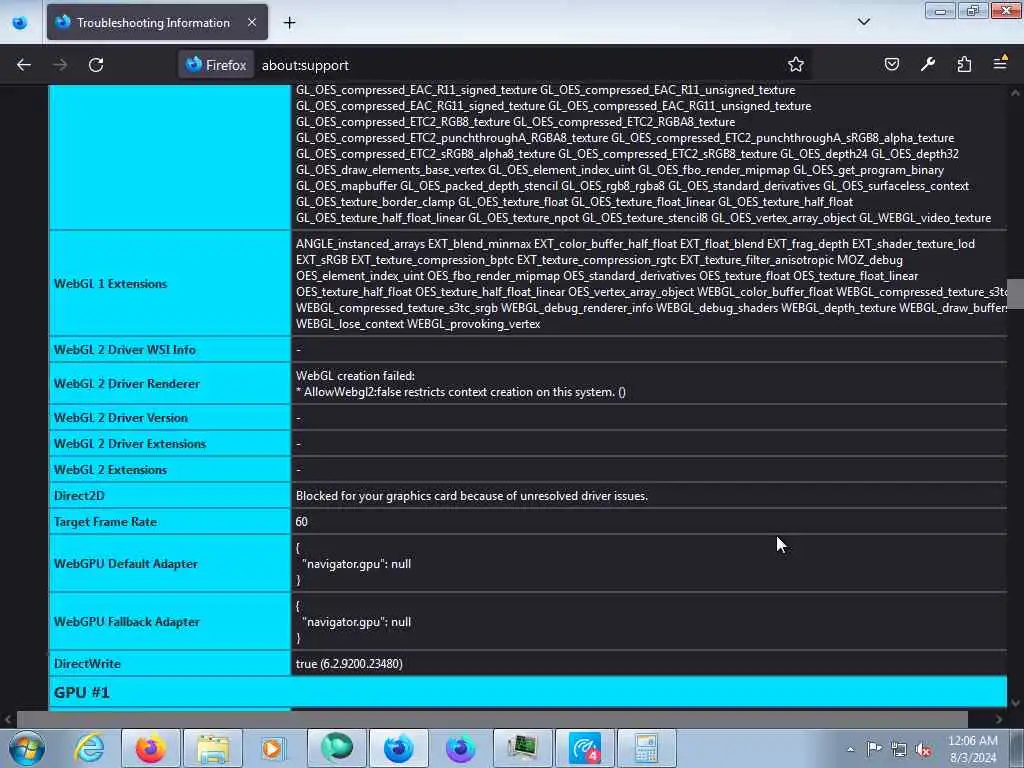Click the Direct2D "Blocked for your graphics card" message
Viewport: 1024px width, 768px height.
pos(472,496)
